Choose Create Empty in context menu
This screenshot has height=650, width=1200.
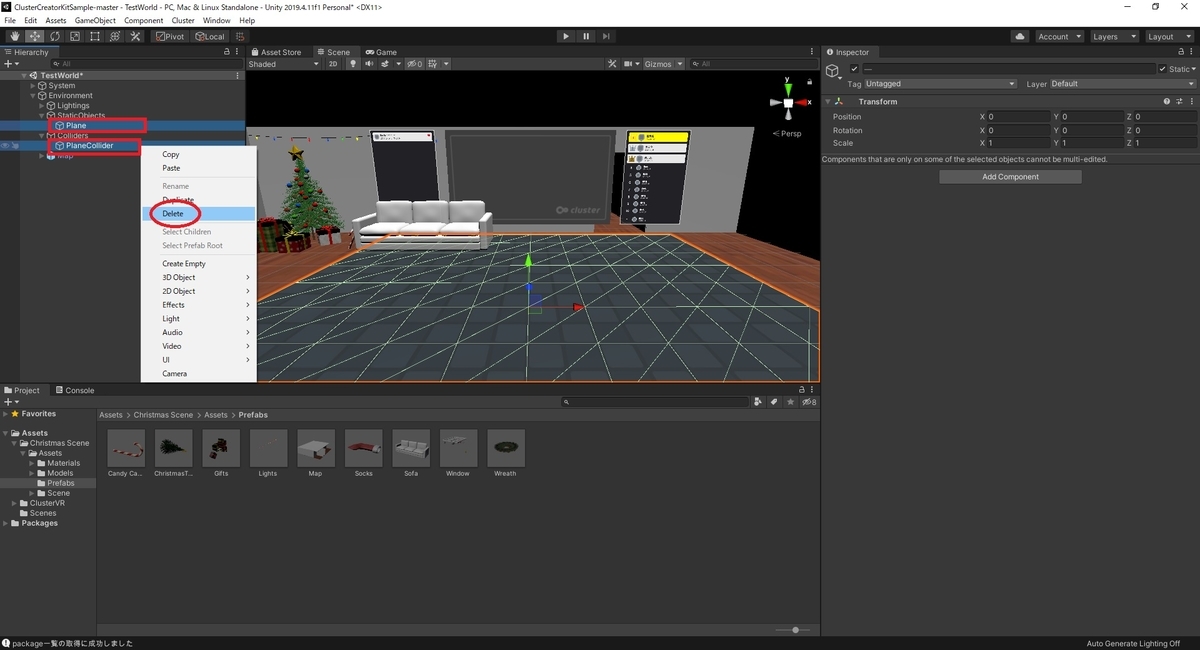click(x=198, y=264)
